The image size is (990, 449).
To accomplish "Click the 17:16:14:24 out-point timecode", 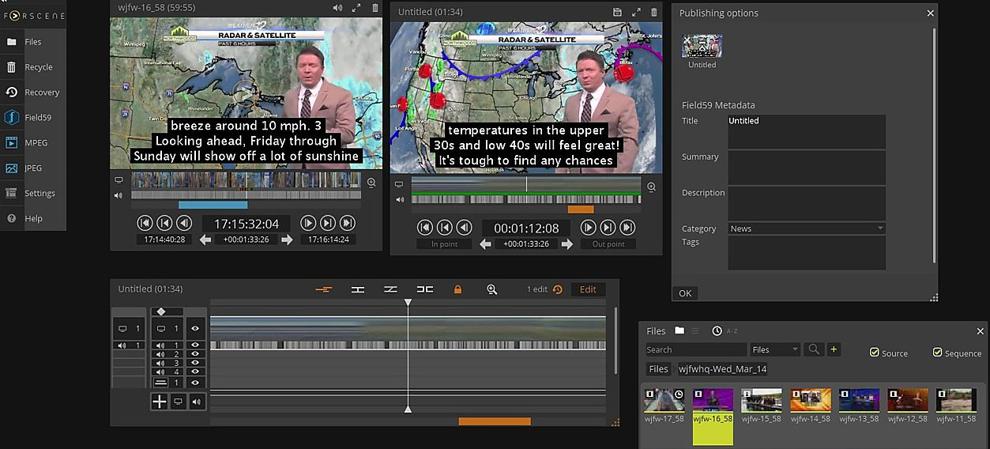I will [328, 239].
